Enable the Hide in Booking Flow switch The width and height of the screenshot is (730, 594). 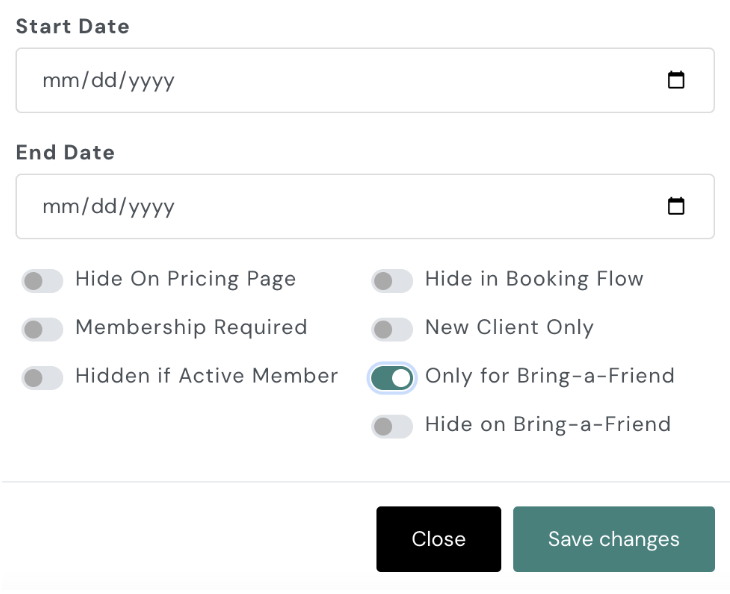click(x=392, y=280)
